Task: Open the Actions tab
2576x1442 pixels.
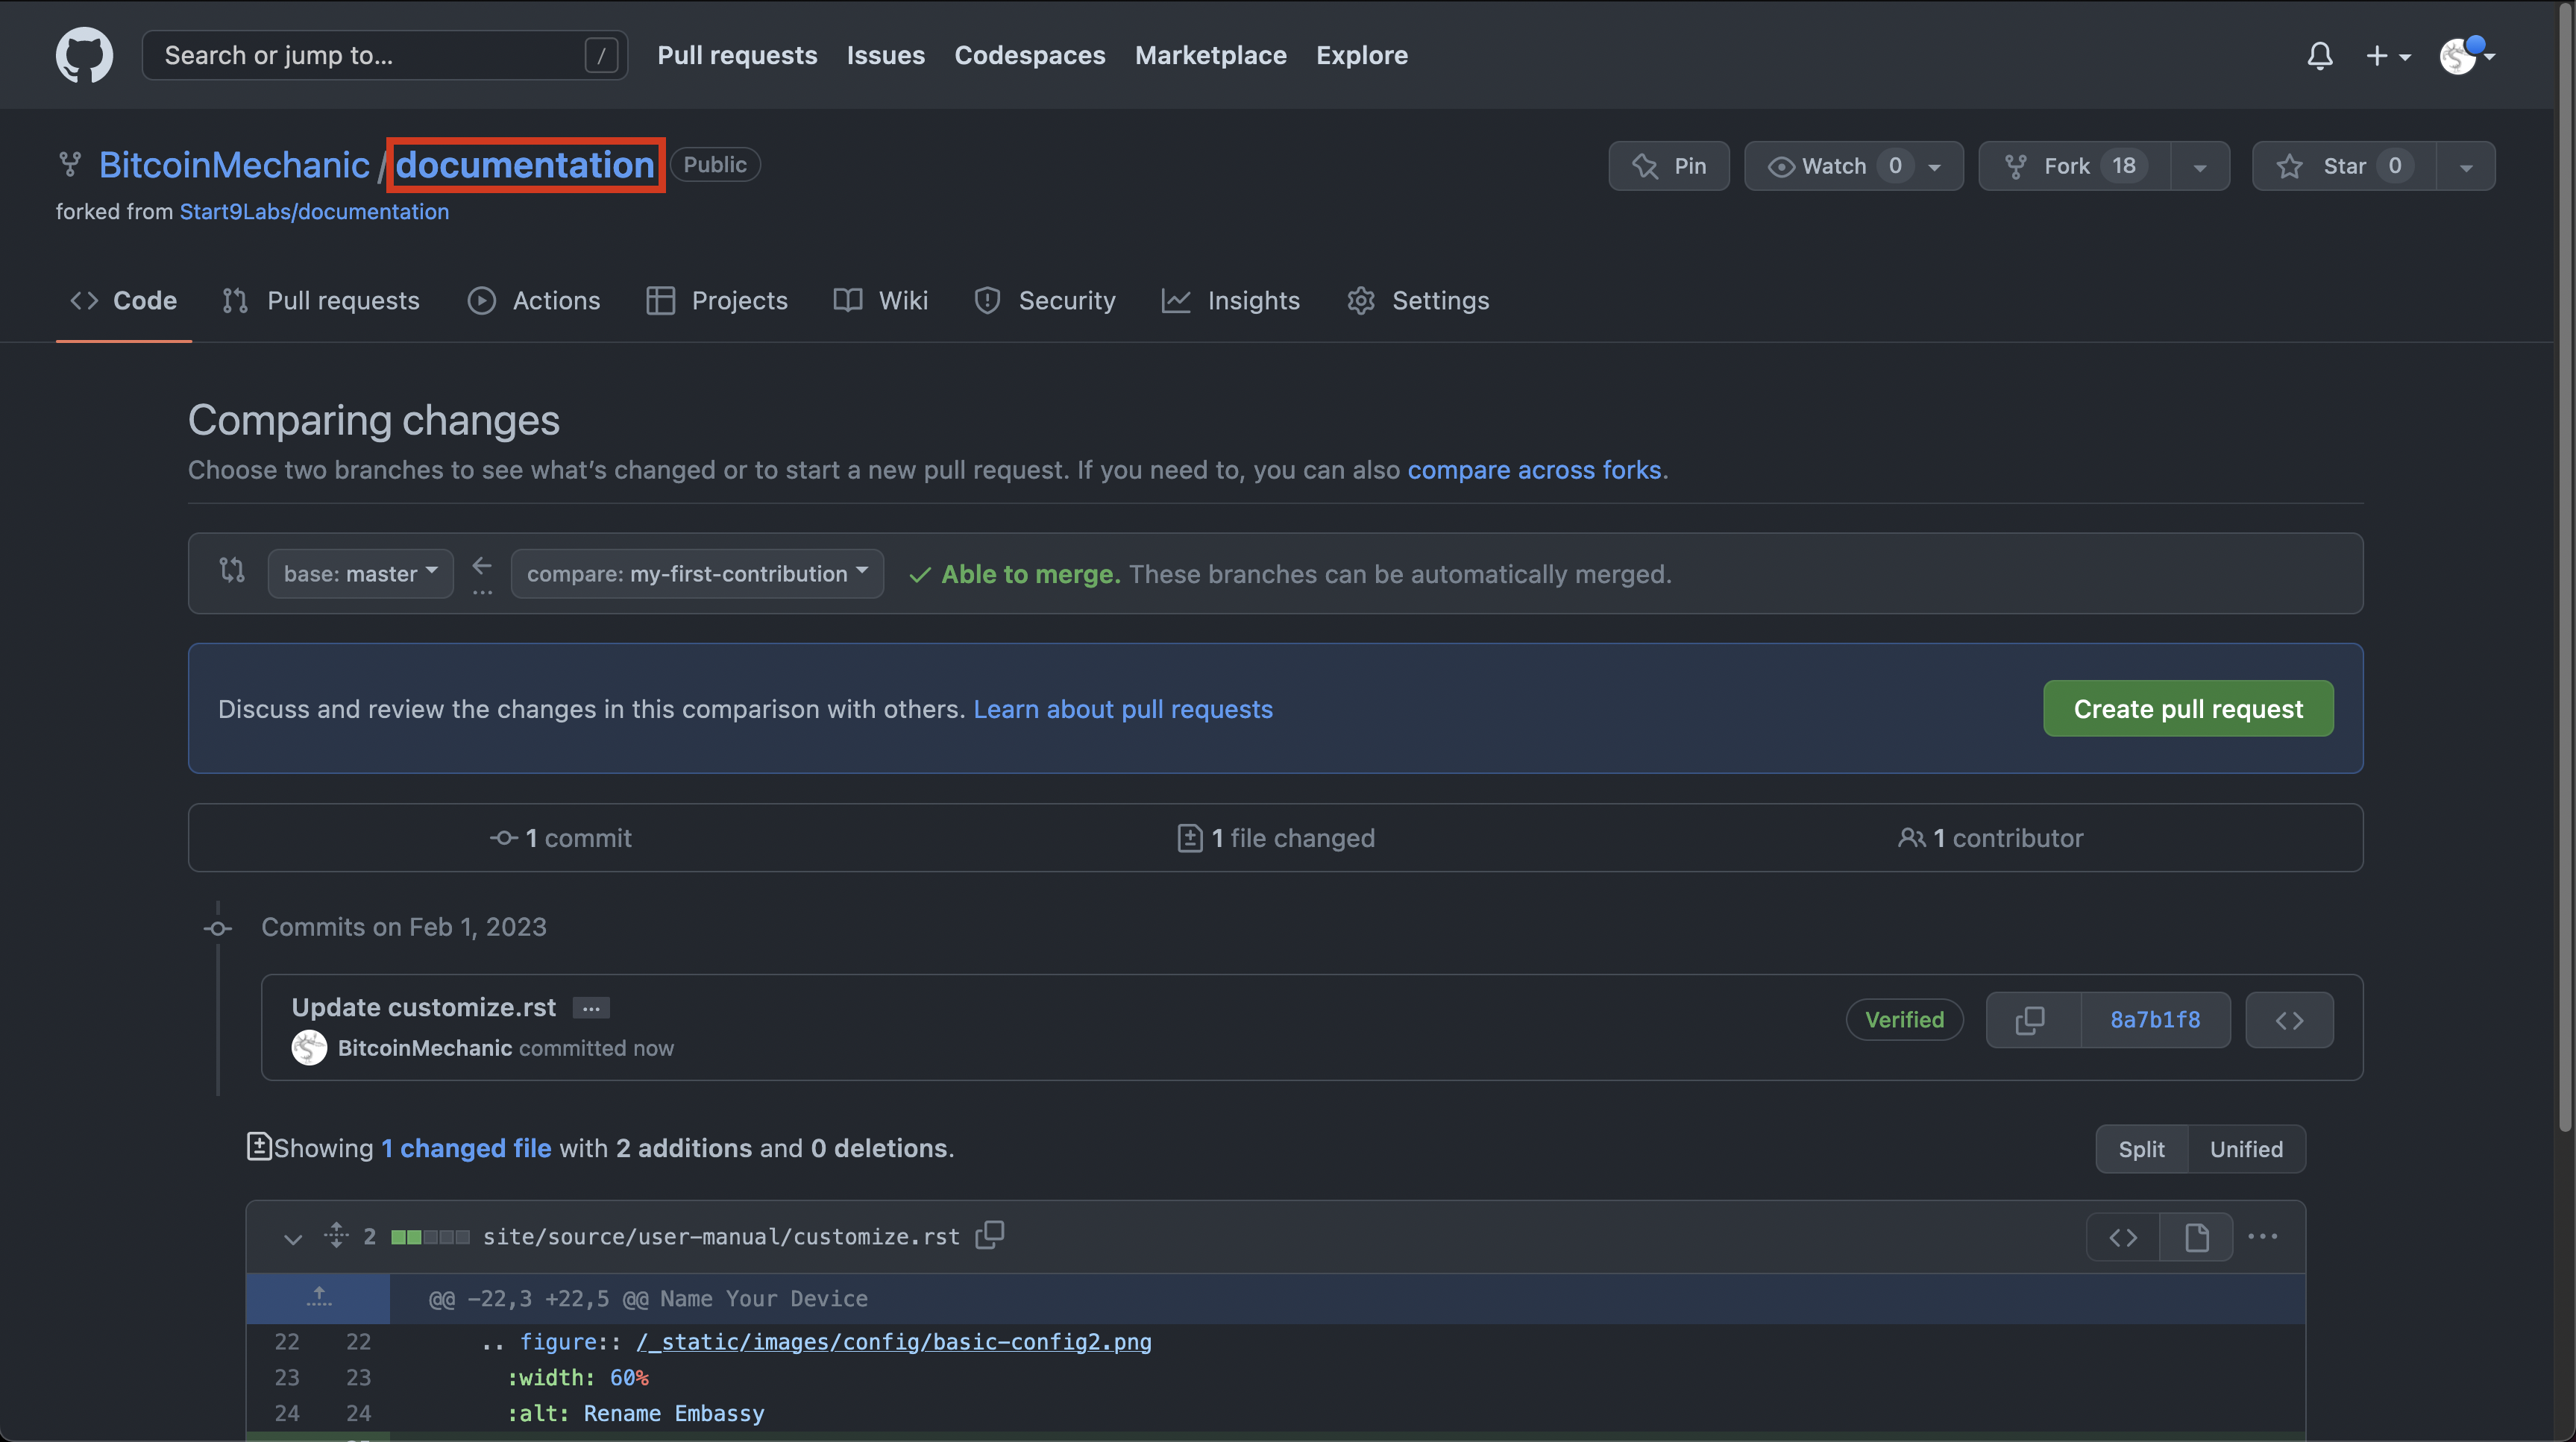Action: pyautogui.click(x=534, y=300)
